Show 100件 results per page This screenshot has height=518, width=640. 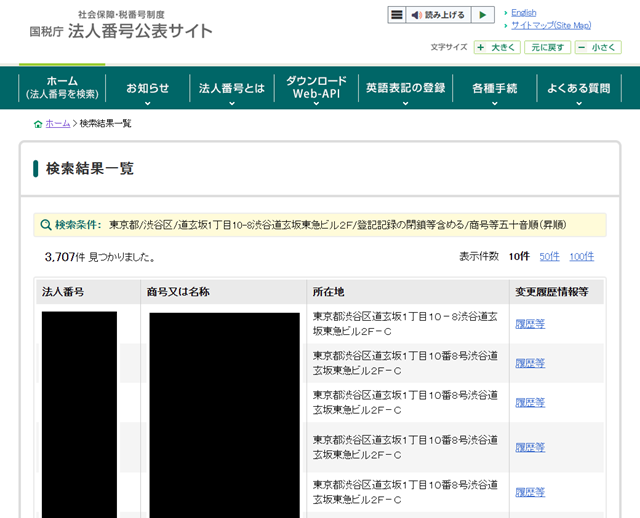[x=581, y=257]
